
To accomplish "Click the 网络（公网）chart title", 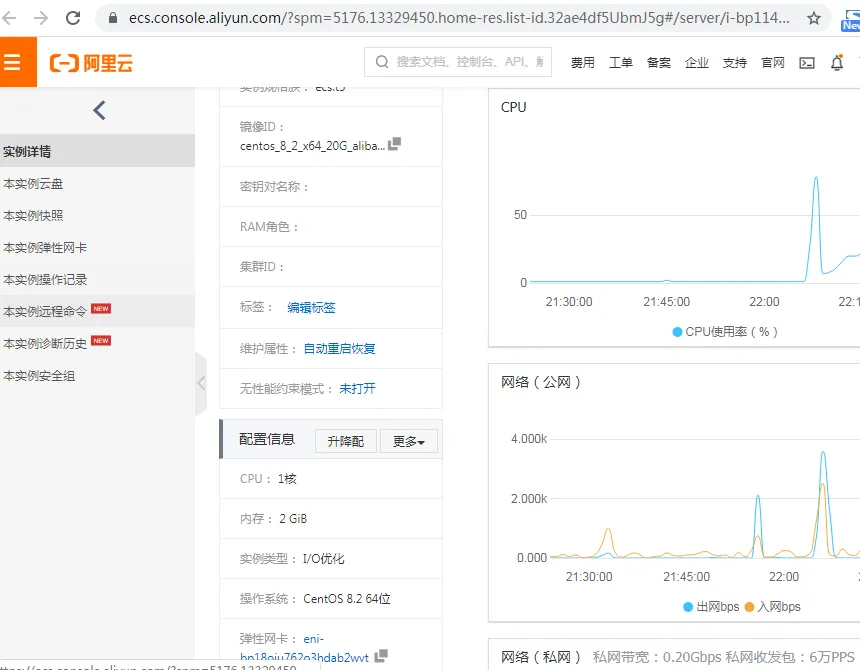I will pyautogui.click(x=541, y=382).
